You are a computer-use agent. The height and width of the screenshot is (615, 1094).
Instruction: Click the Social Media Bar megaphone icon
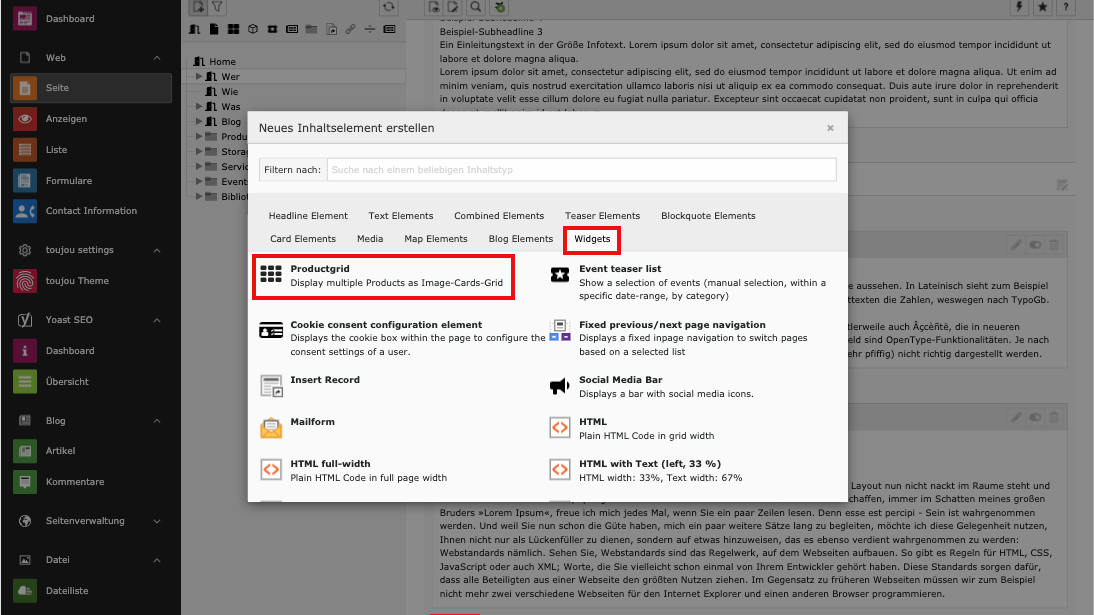coord(560,386)
